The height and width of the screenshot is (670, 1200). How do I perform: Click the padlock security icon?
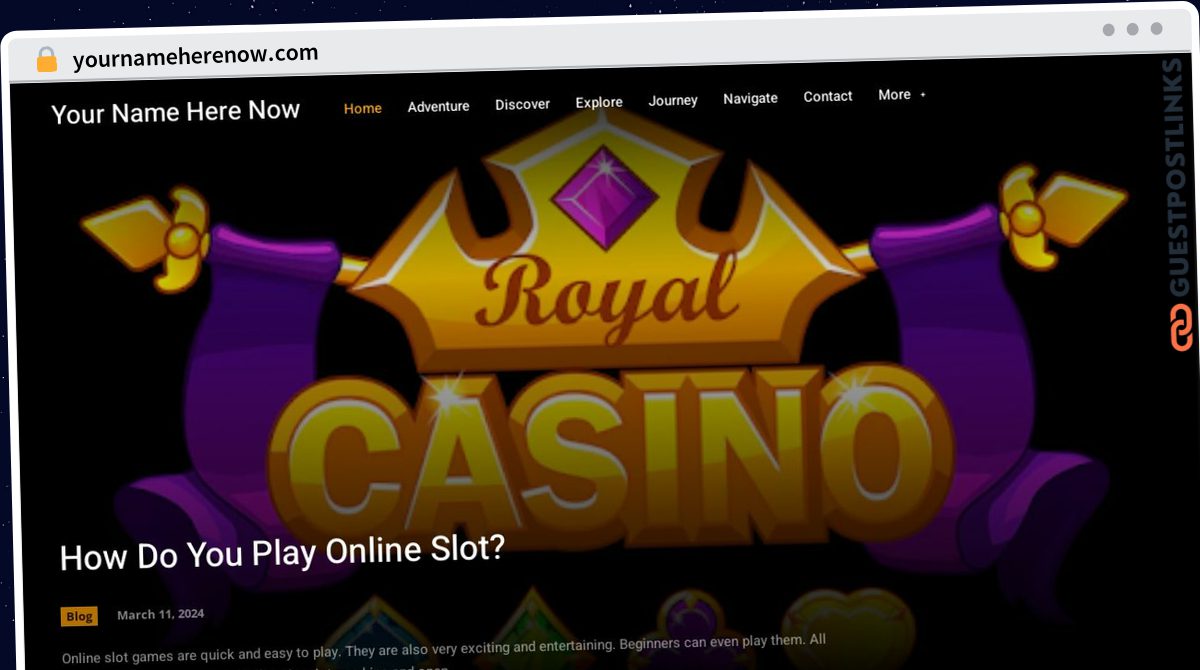[47, 60]
